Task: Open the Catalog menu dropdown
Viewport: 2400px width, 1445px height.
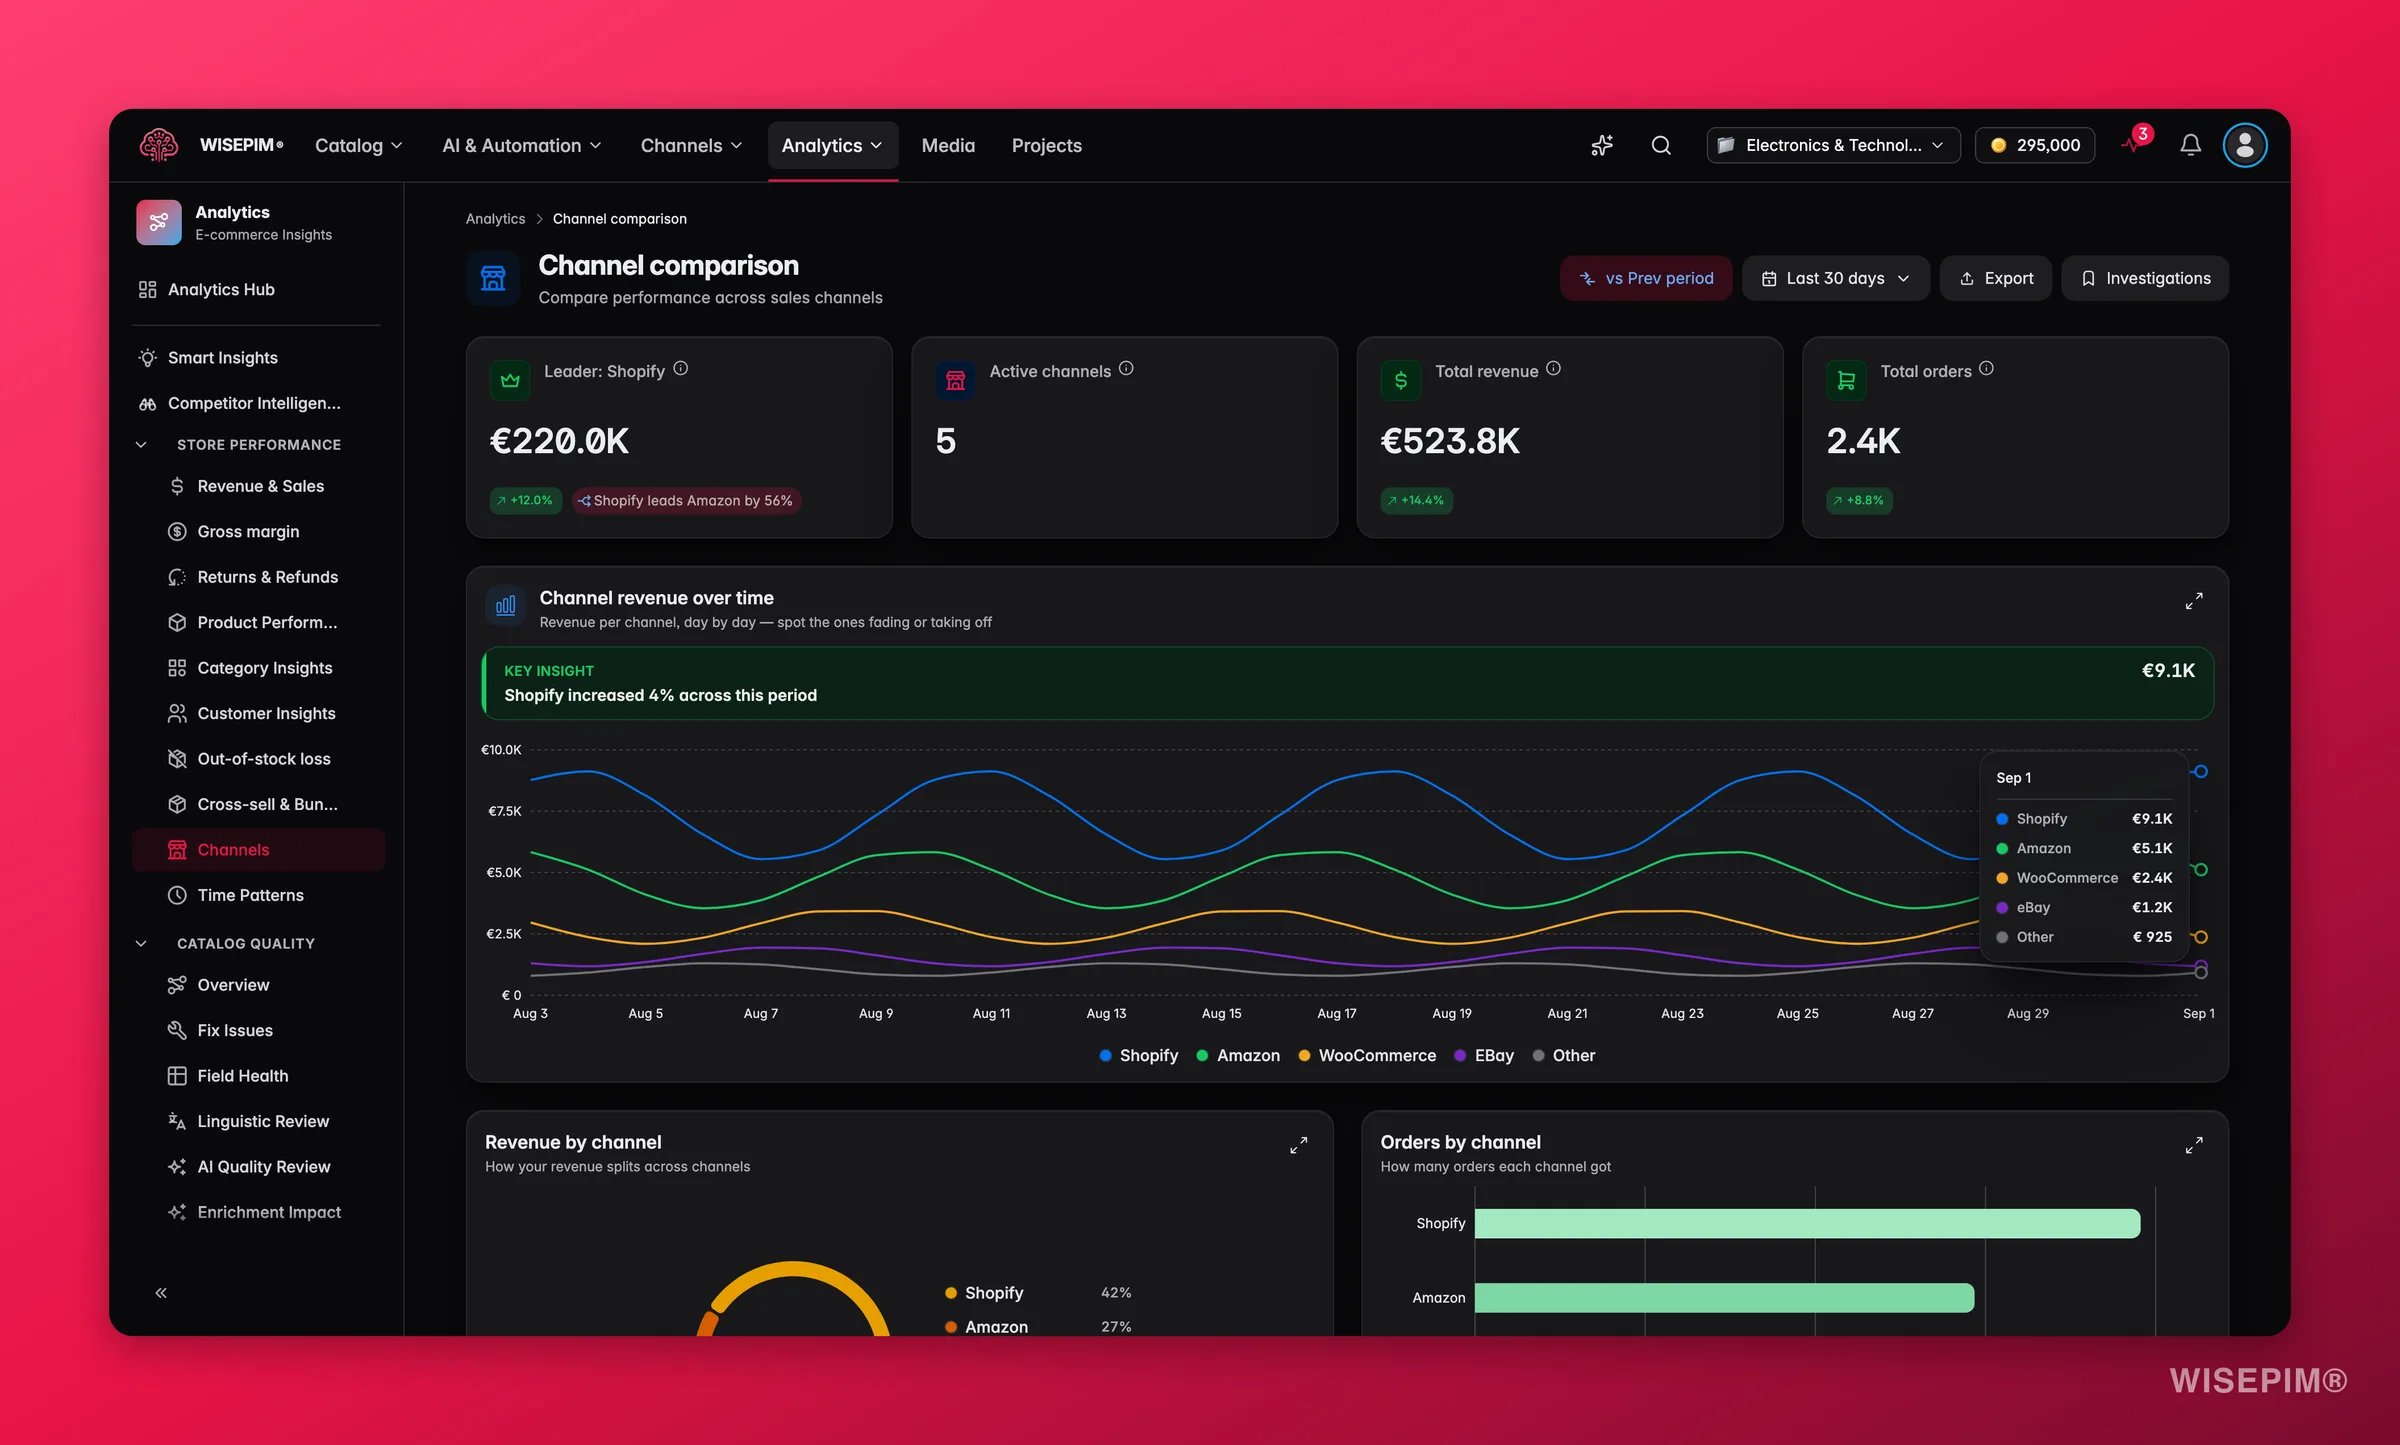Action: [358, 145]
